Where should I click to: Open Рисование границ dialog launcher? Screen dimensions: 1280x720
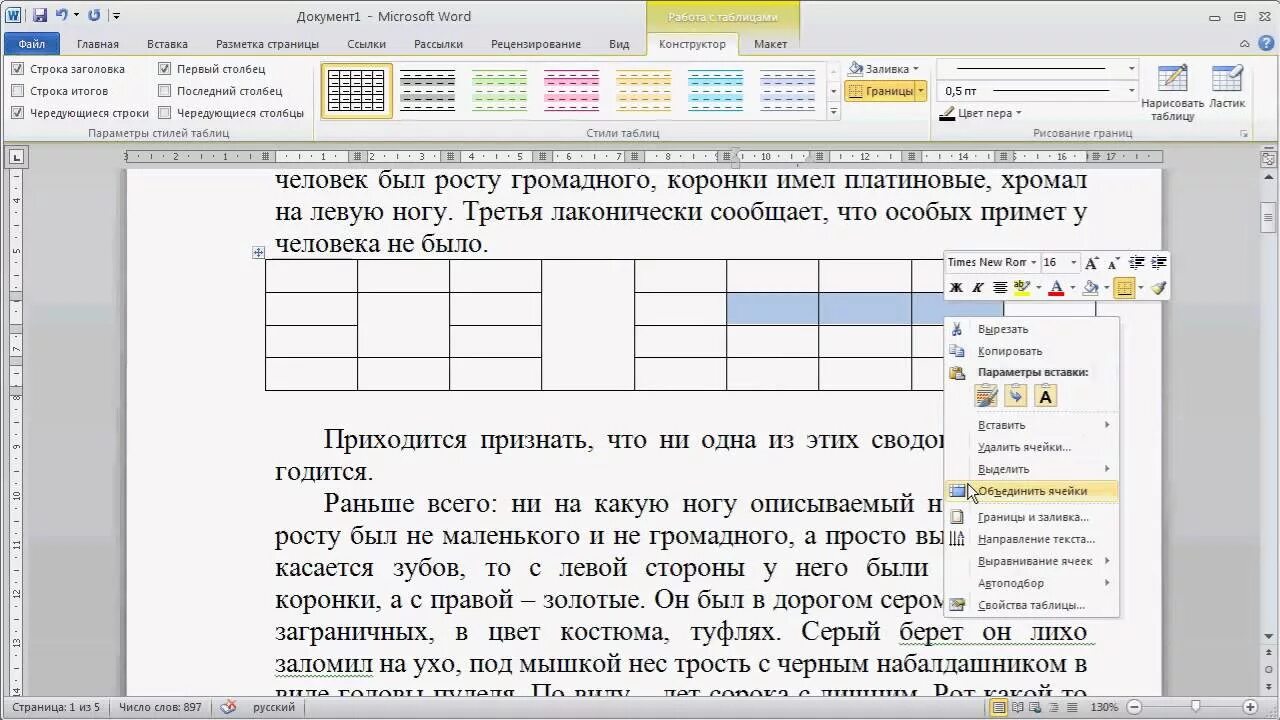click(1245, 134)
